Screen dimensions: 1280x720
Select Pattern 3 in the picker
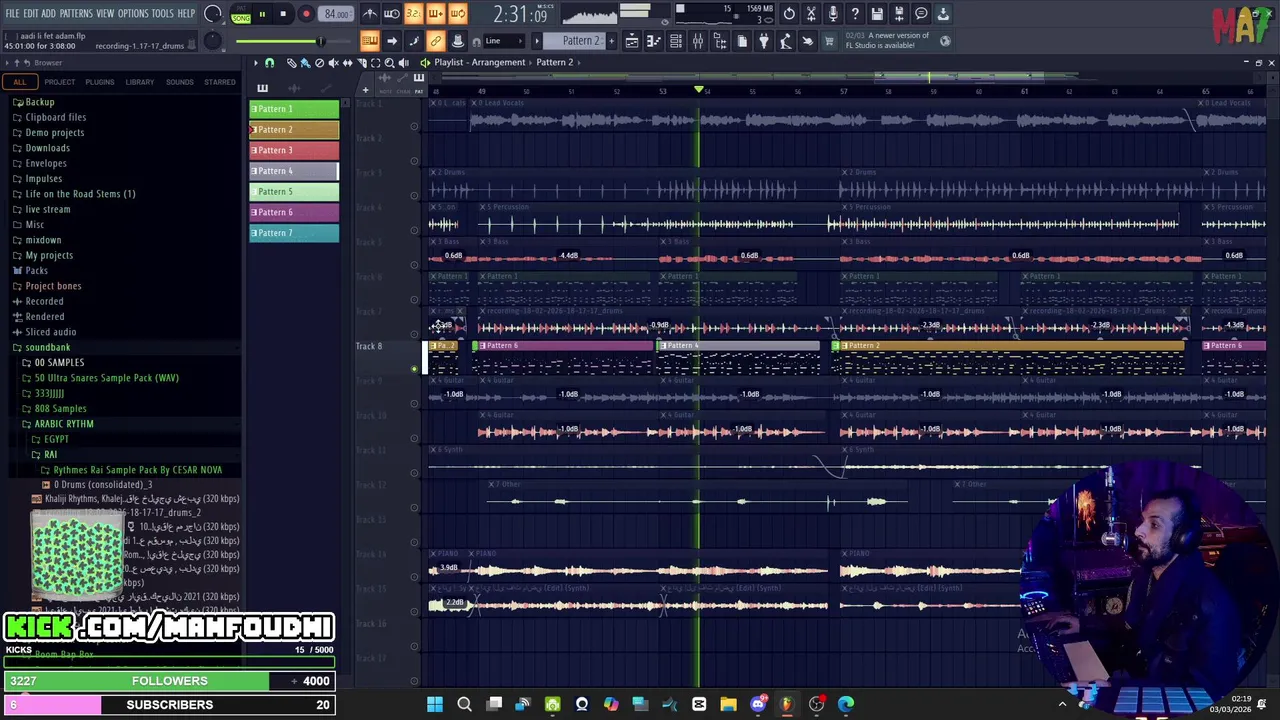[294, 150]
